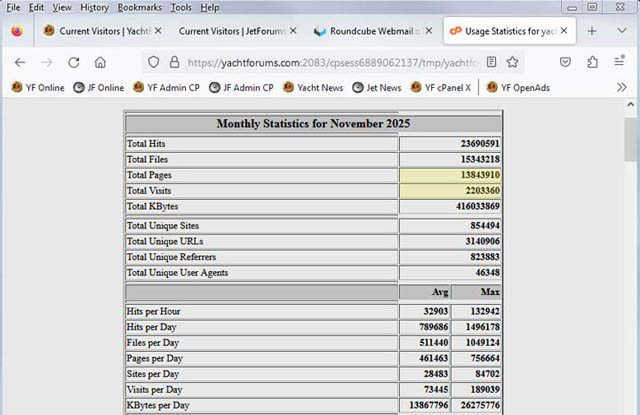The width and height of the screenshot is (640, 415).
Task: Click the shield tracking protection icon
Action: [153, 61]
